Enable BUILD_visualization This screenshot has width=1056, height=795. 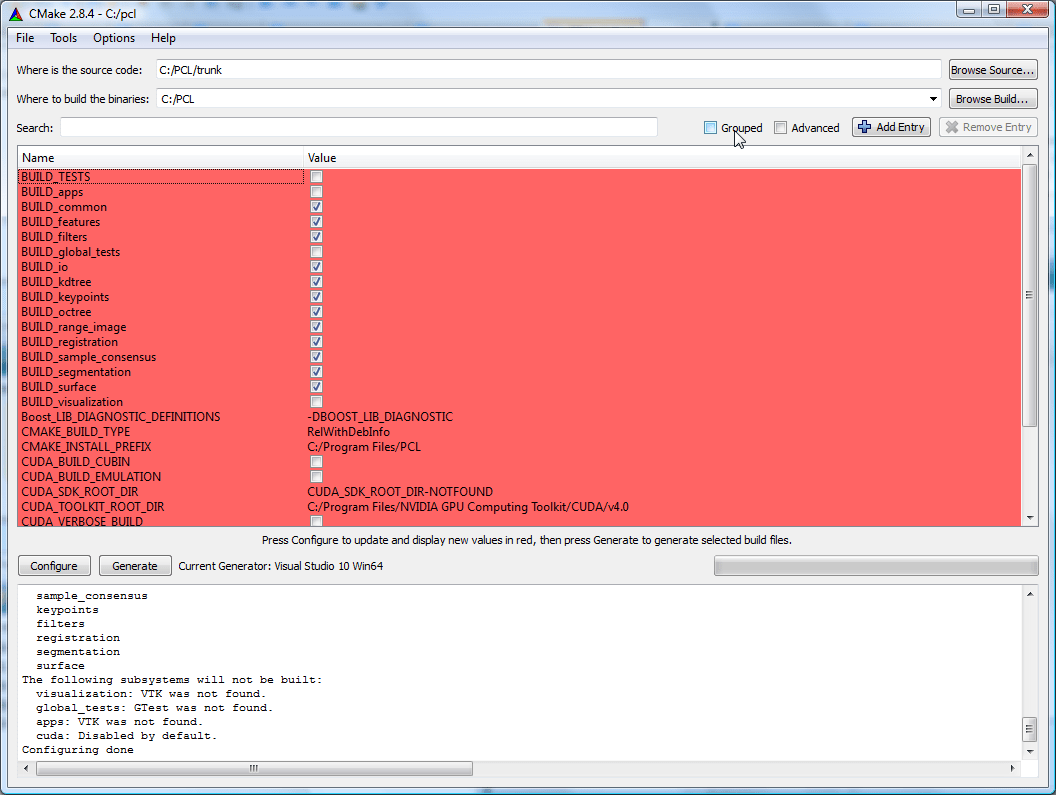[x=316, y=402]
